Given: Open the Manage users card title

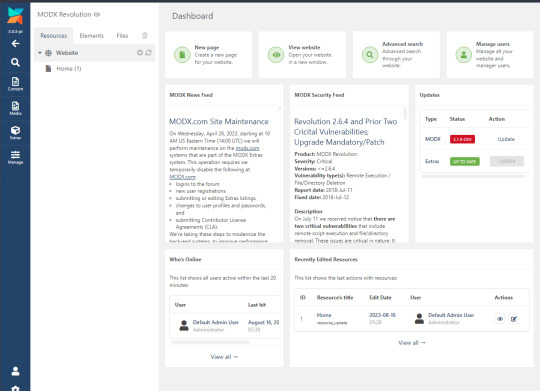Looking at the screenshot, I should tap(493, 44).
